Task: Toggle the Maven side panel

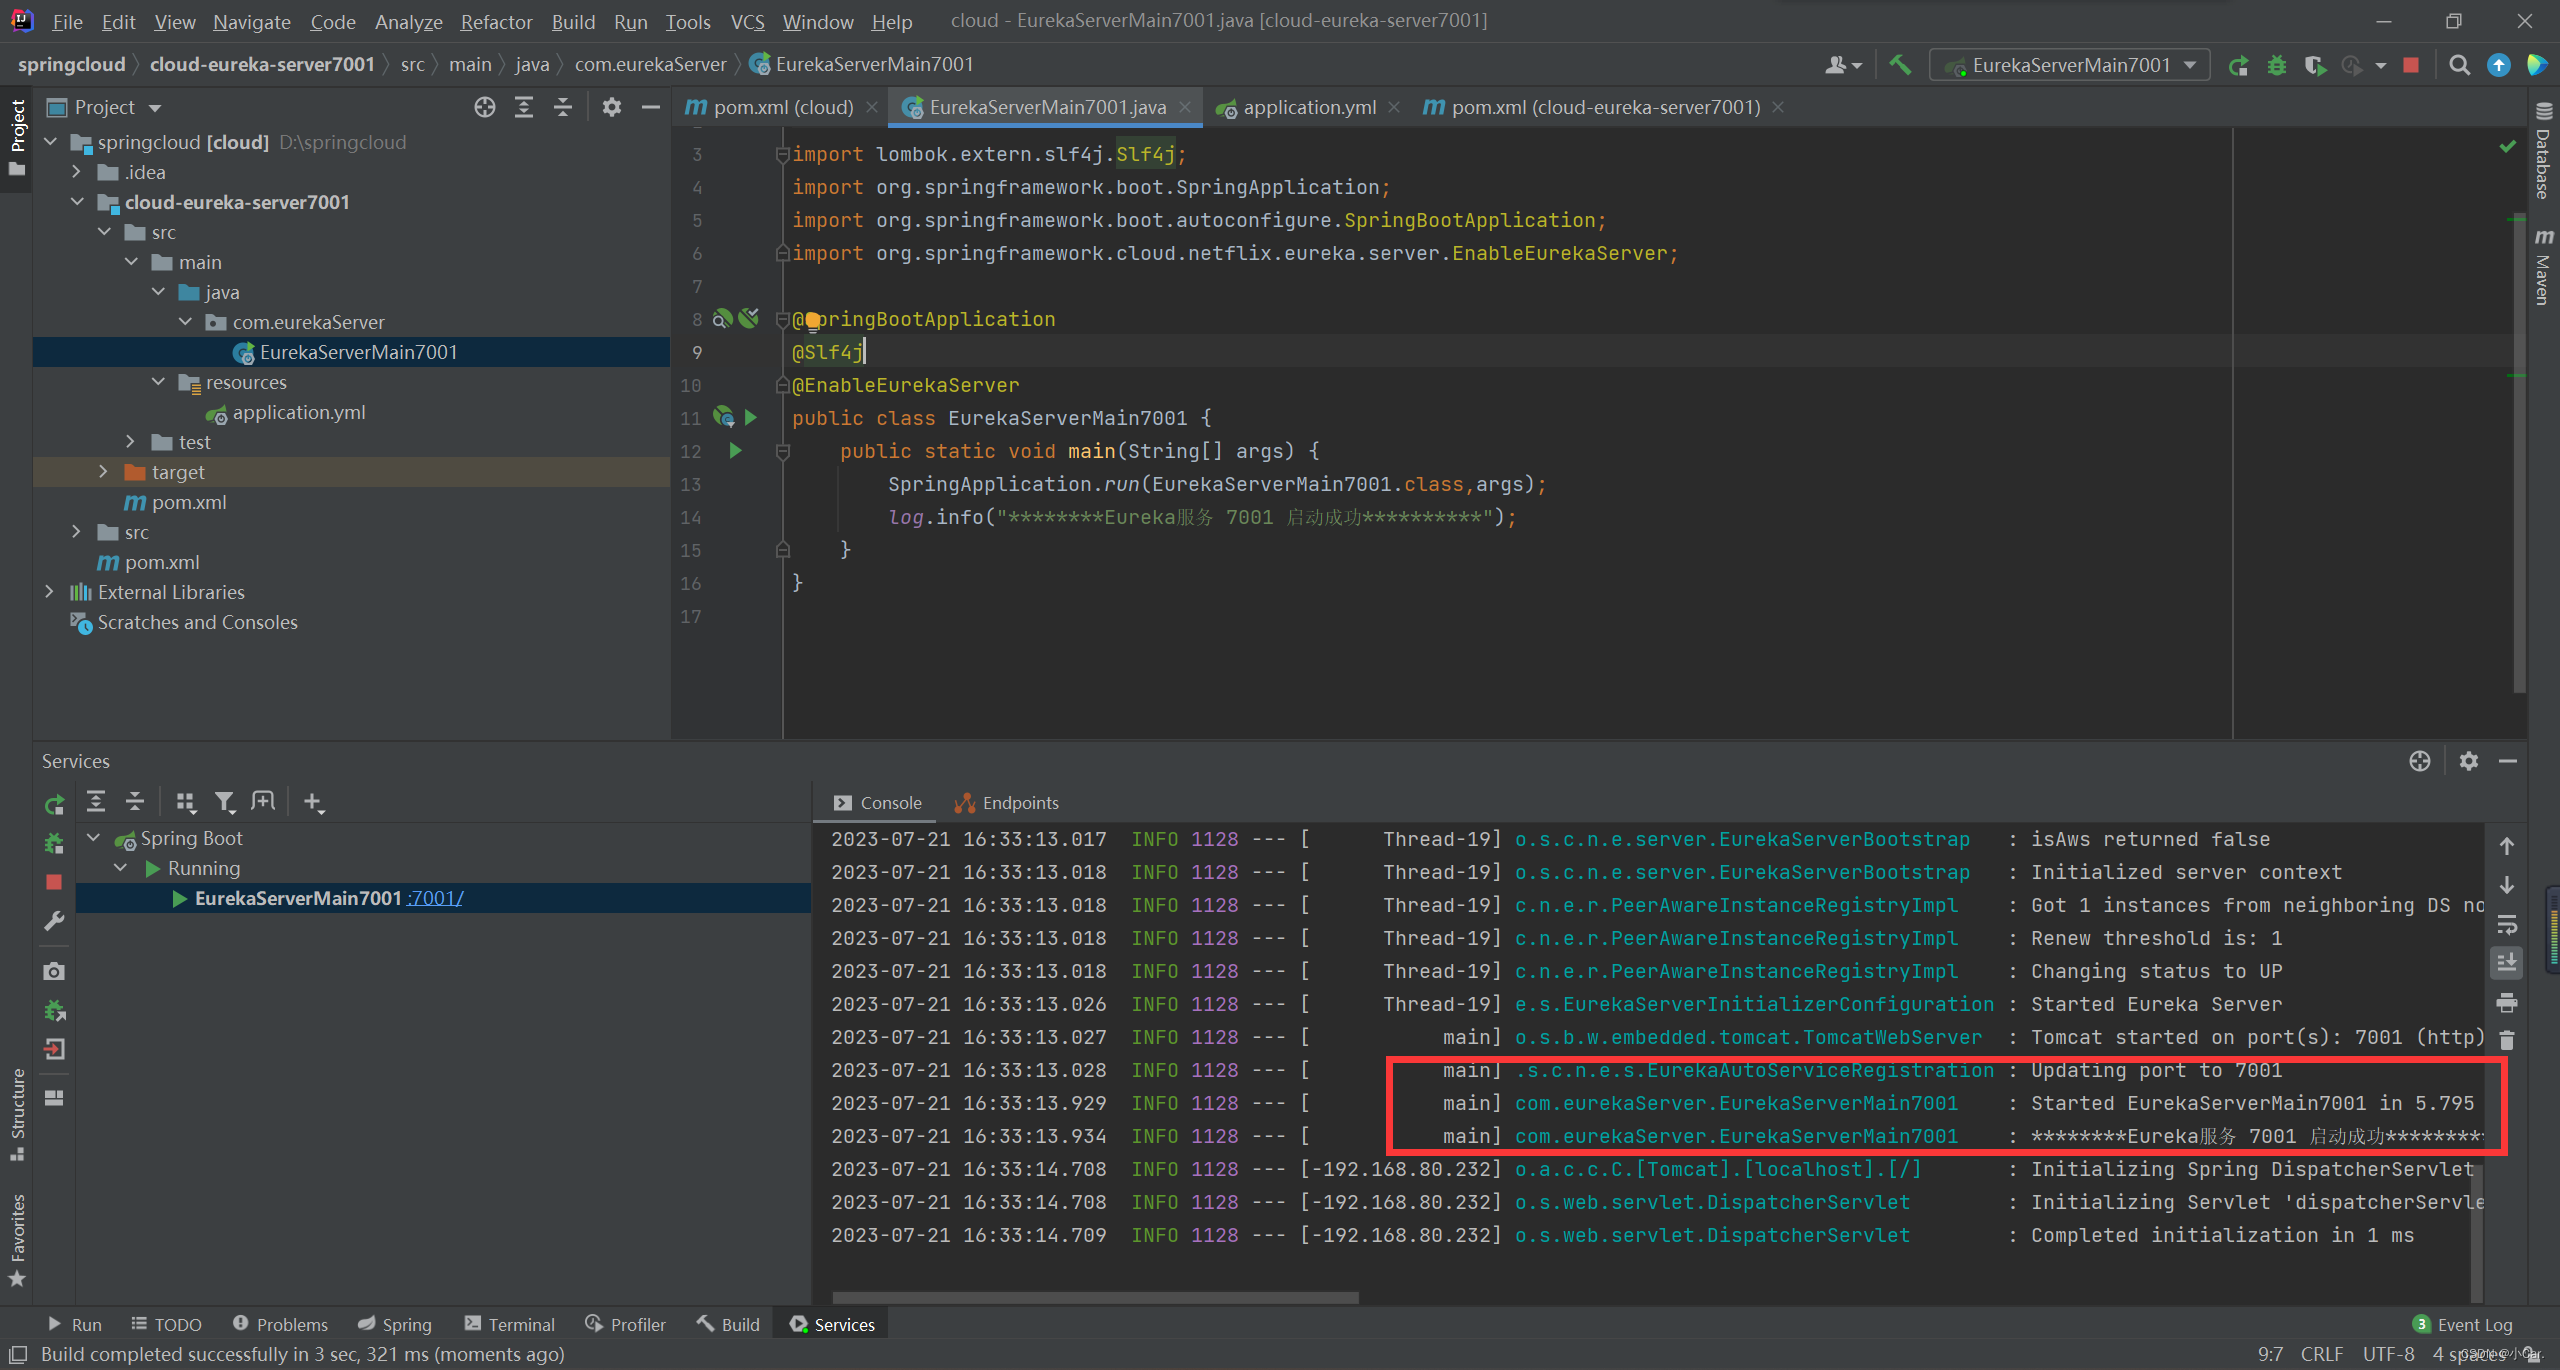Action: 2544,267
